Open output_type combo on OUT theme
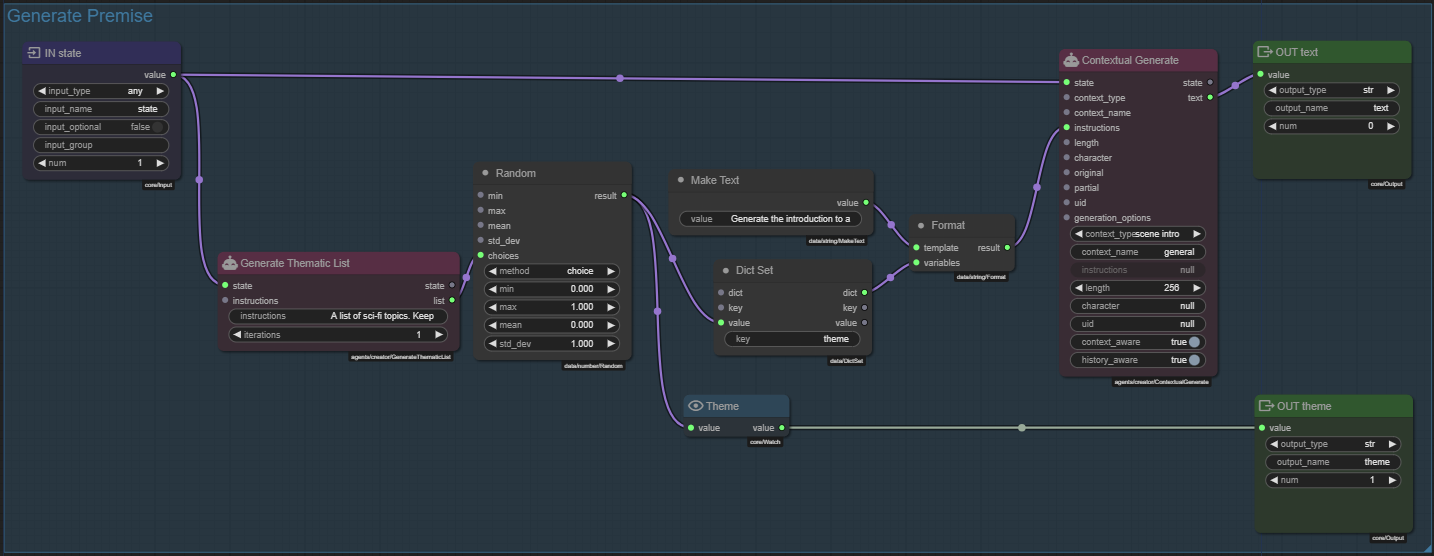 (1332, 444)
